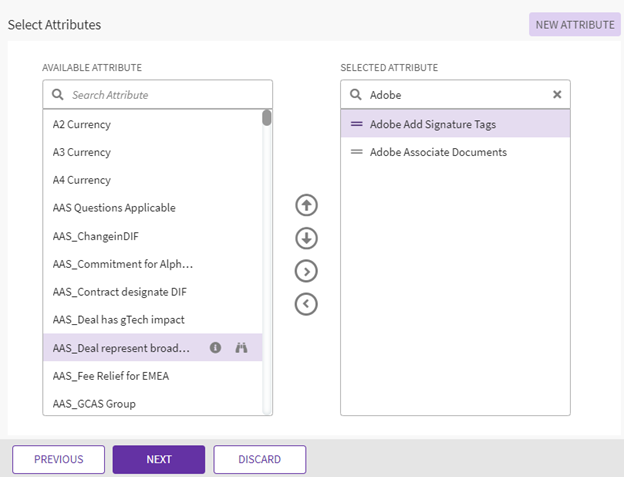Click the New Attribute button

(x=574, y=24)
